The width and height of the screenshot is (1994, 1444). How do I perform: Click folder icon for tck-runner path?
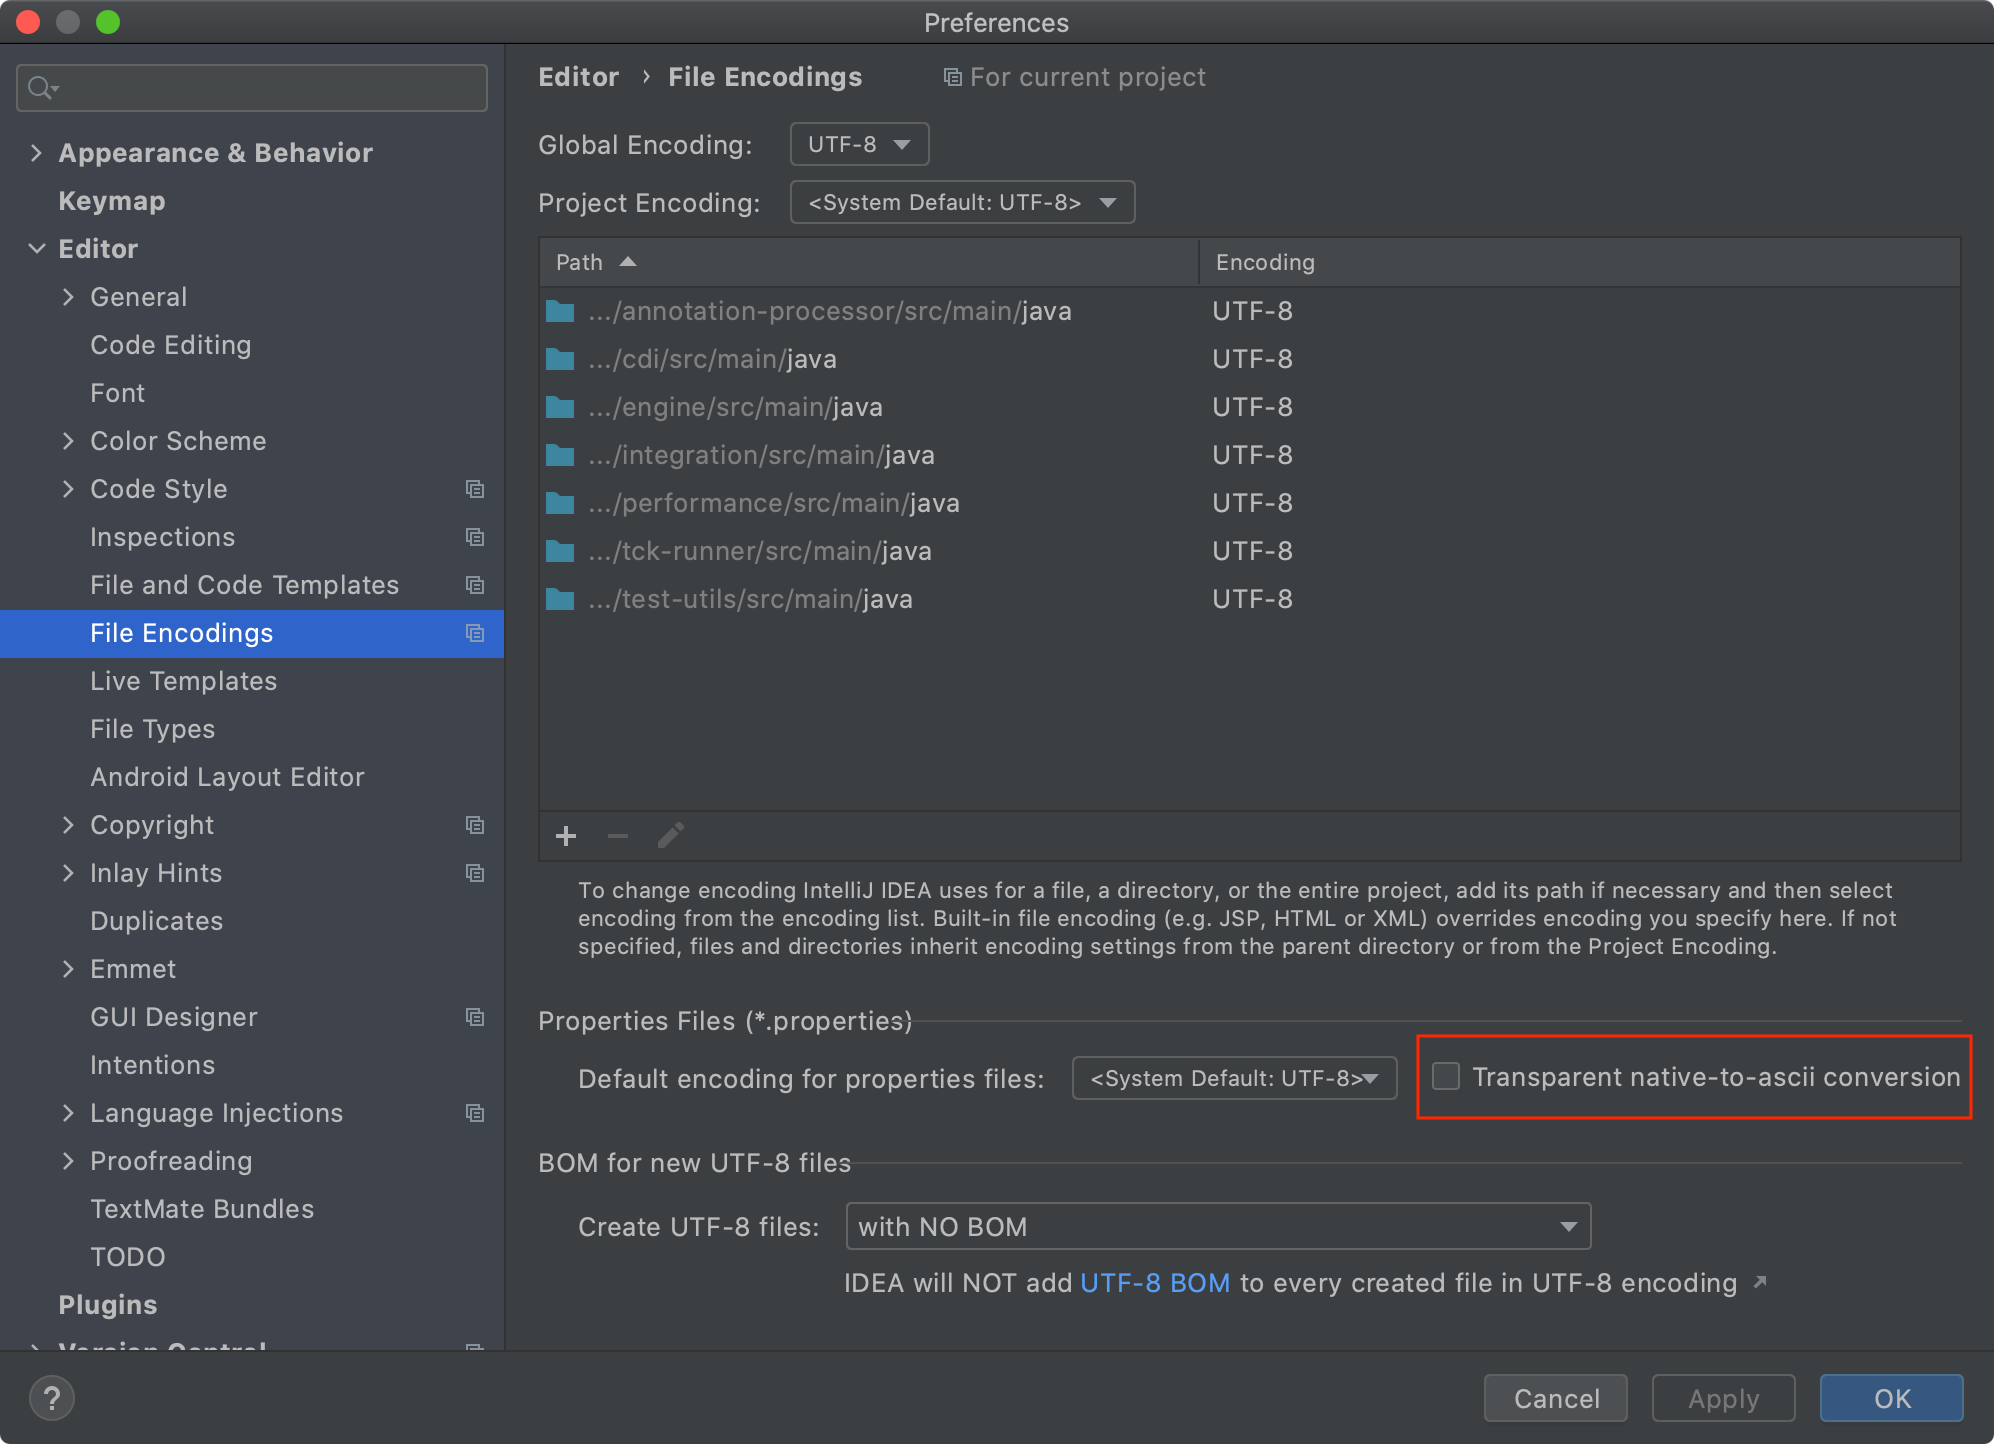(x=560, y=551)
